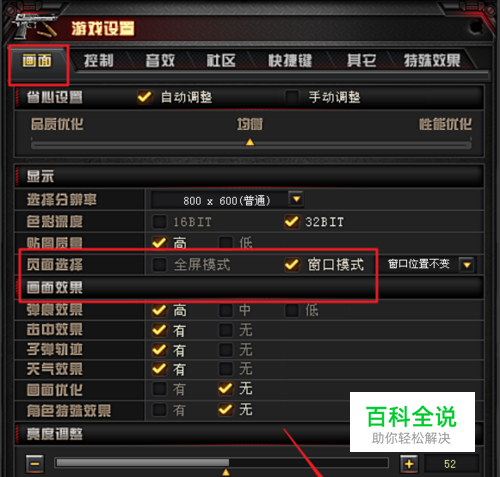Screen dimensions: 500x477
Task: Check the 手动调整 option
Action: pyautogui.click(x=292, y=97)
